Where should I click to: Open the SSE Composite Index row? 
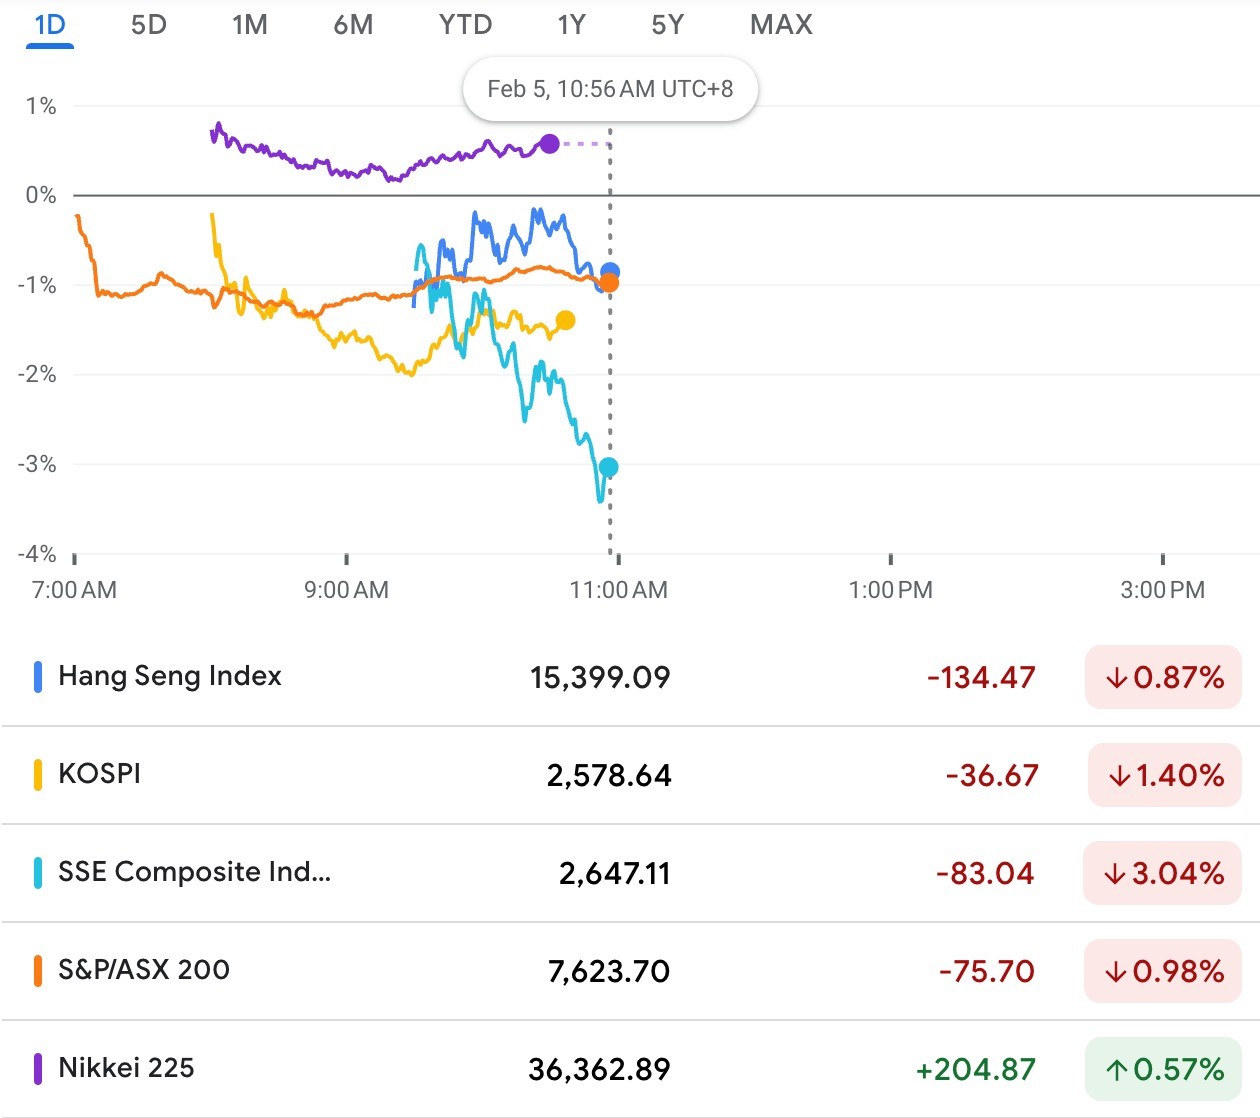[x=630, y=873]
